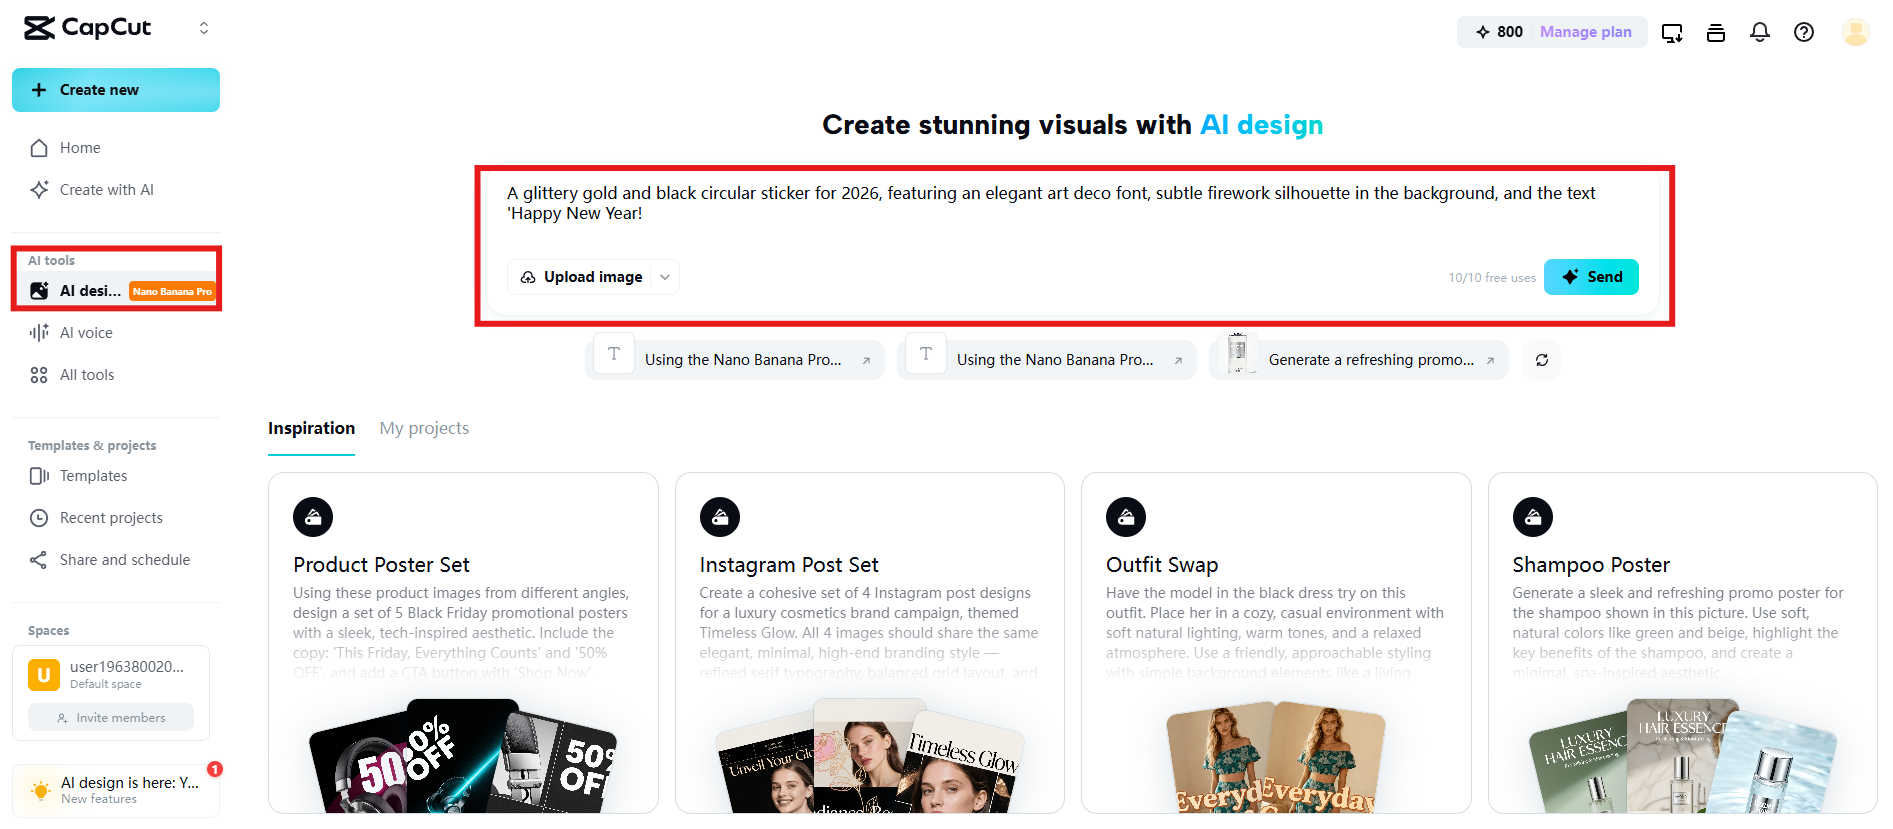Click the Send button
The width and height of the screenshot is (1893, 829).
pyautogui.click(x=1590, y=277)
